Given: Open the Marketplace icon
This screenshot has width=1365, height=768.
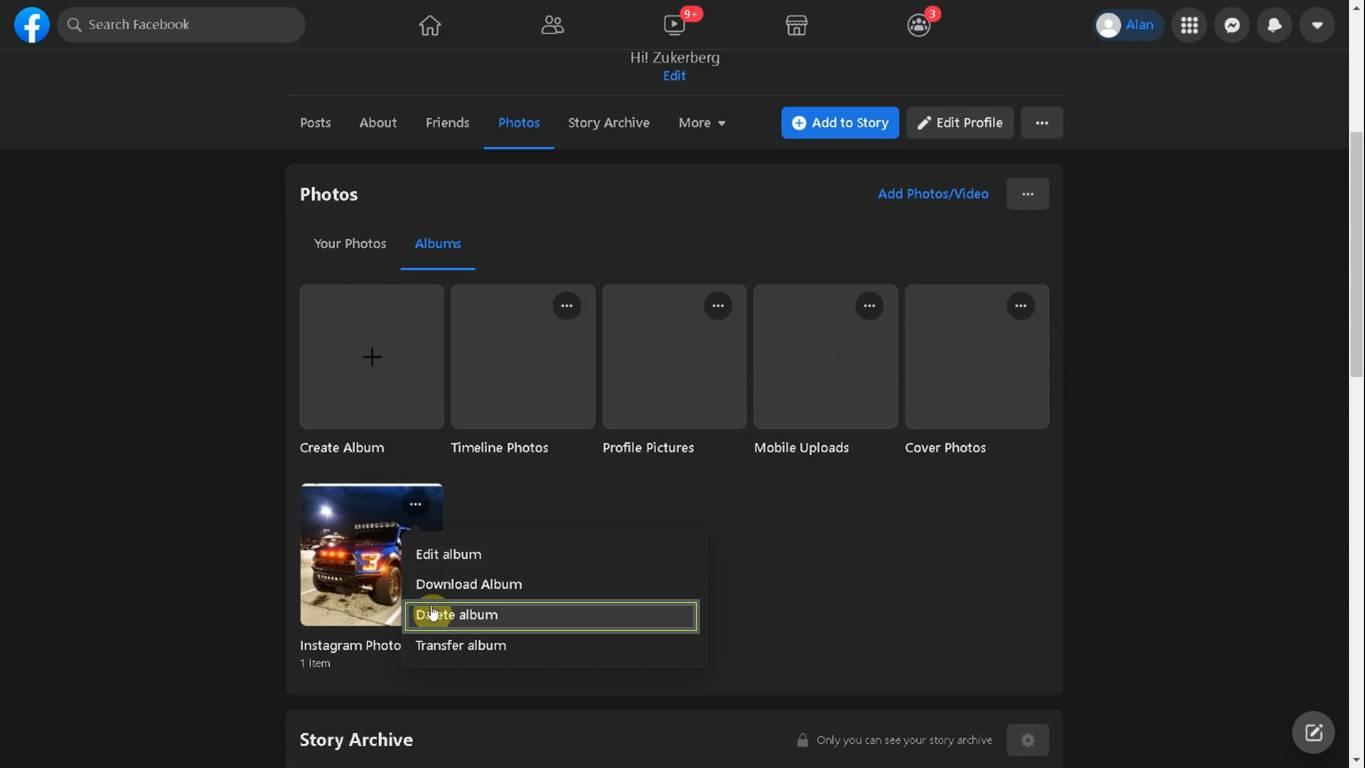Looking at the screenshot, I should (796, 25).
